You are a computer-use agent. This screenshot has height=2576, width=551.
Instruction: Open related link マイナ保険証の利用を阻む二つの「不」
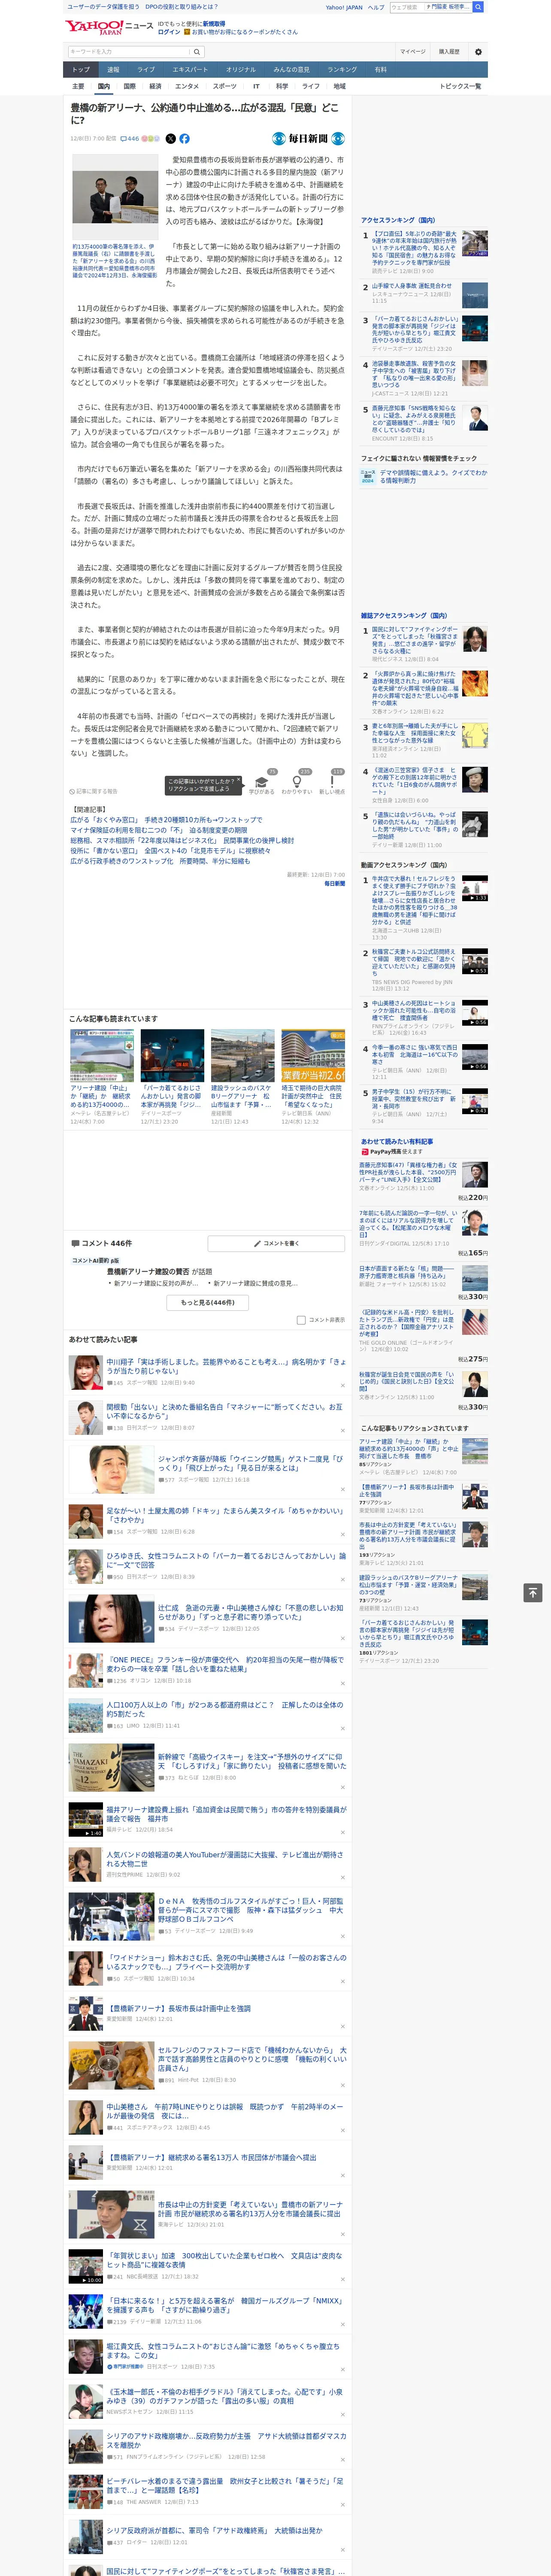159,830
